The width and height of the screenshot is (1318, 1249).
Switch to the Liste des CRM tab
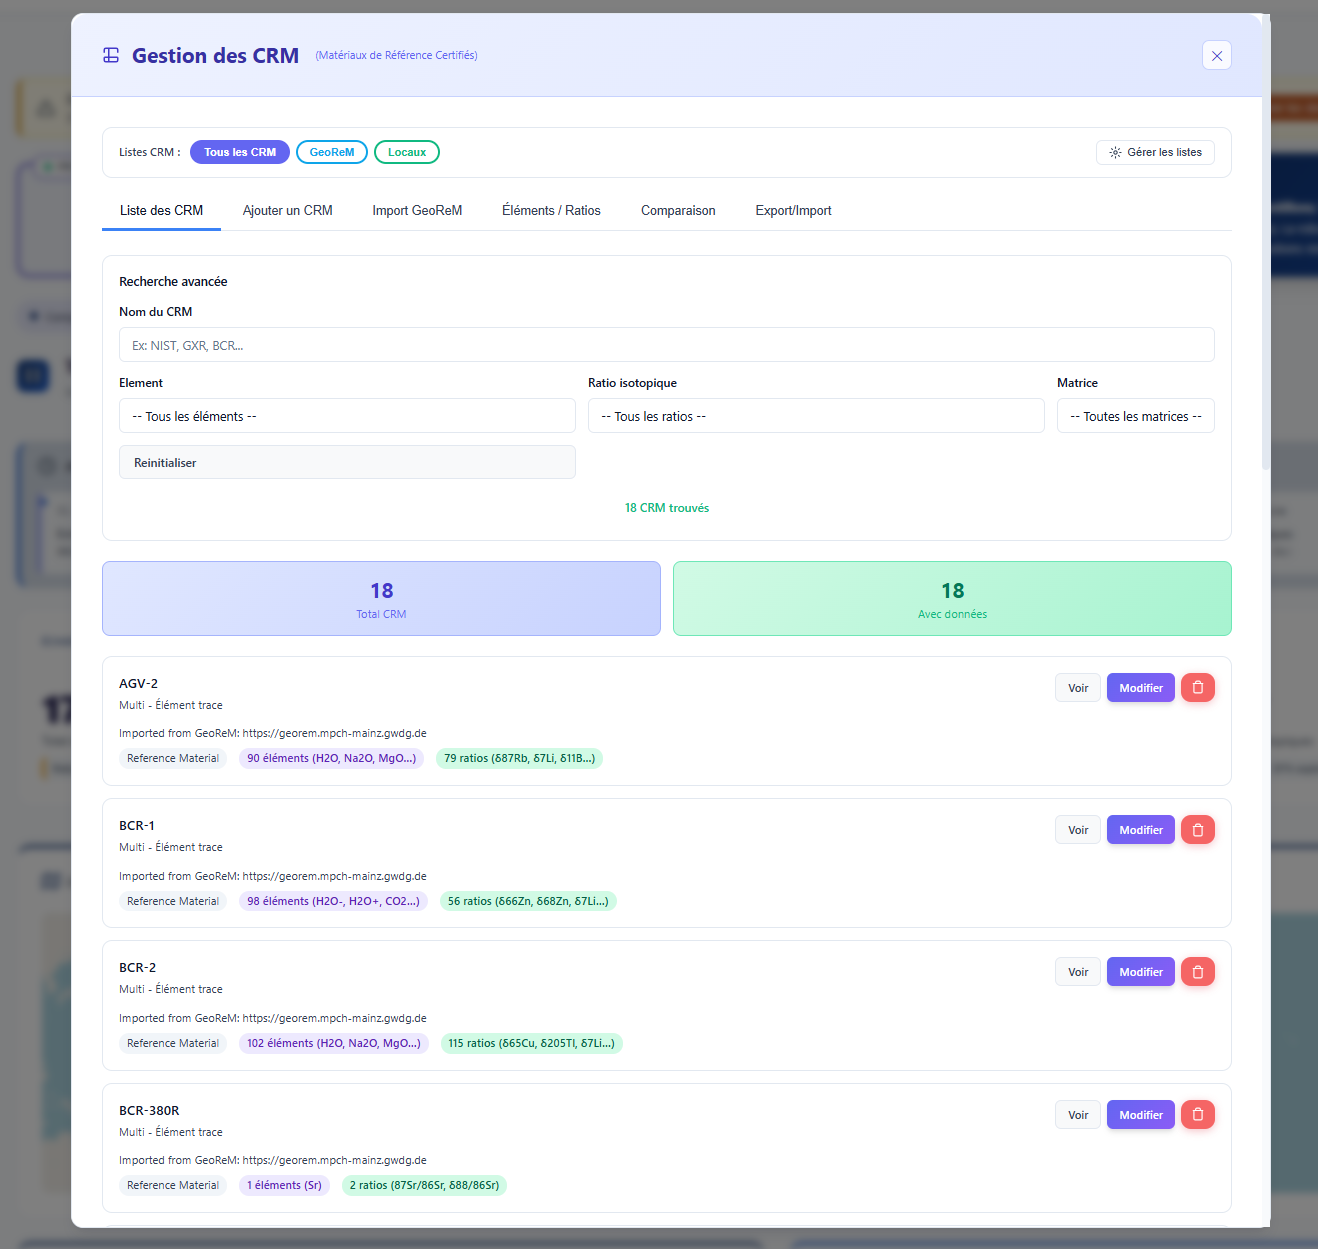coord(161,211)
